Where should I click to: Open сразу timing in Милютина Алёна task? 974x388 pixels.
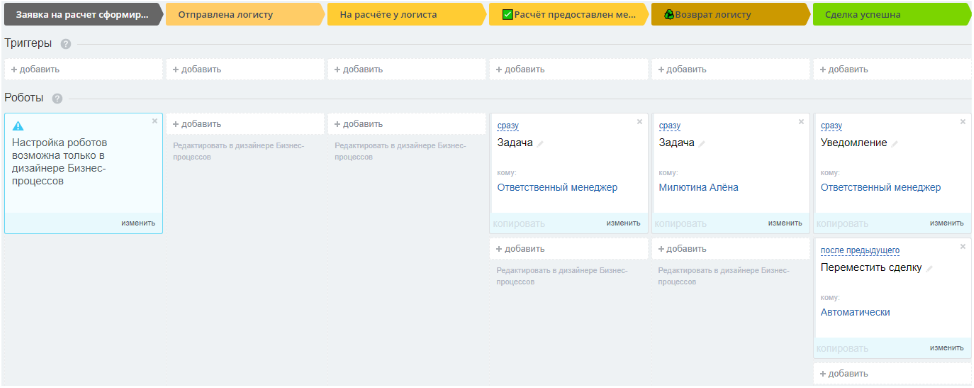pos(670,125)
